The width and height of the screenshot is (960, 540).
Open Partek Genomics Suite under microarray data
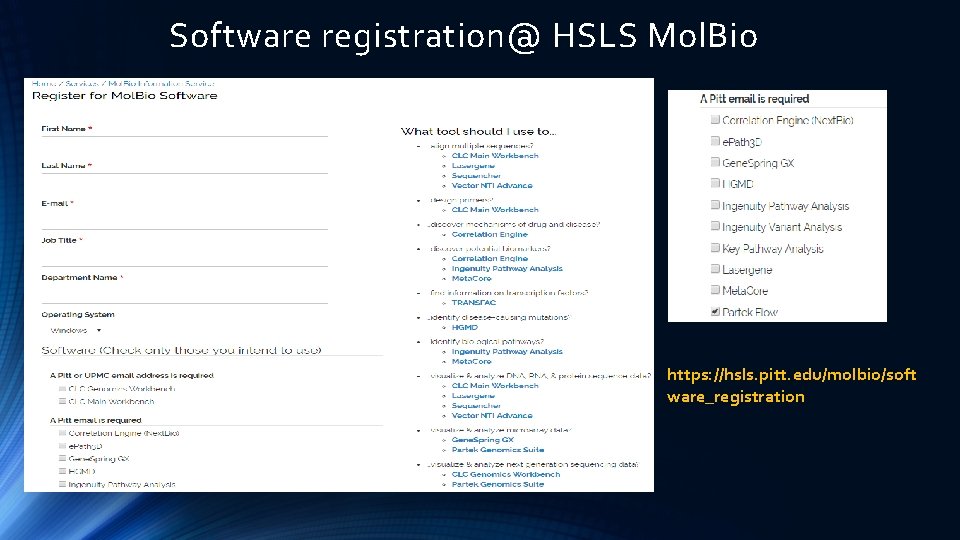498,449
